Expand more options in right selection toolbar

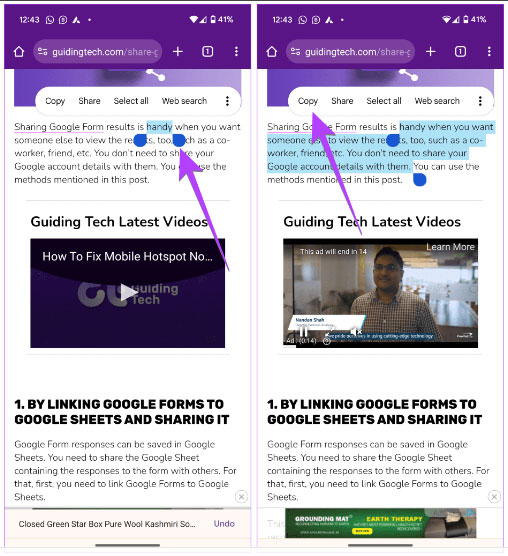480,101
